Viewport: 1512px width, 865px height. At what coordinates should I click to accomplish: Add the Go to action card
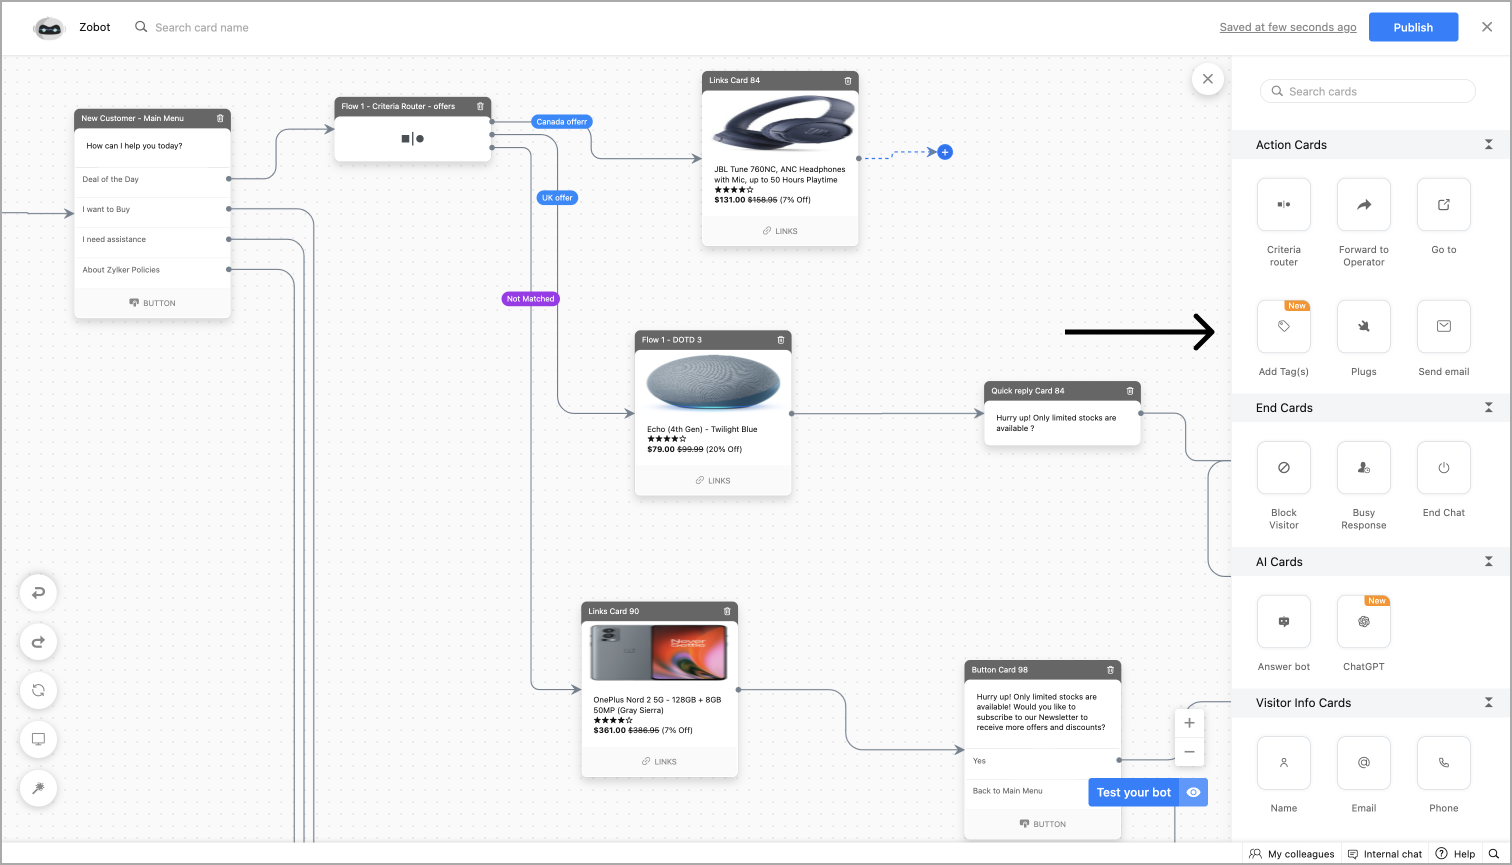pos(1444,205)
